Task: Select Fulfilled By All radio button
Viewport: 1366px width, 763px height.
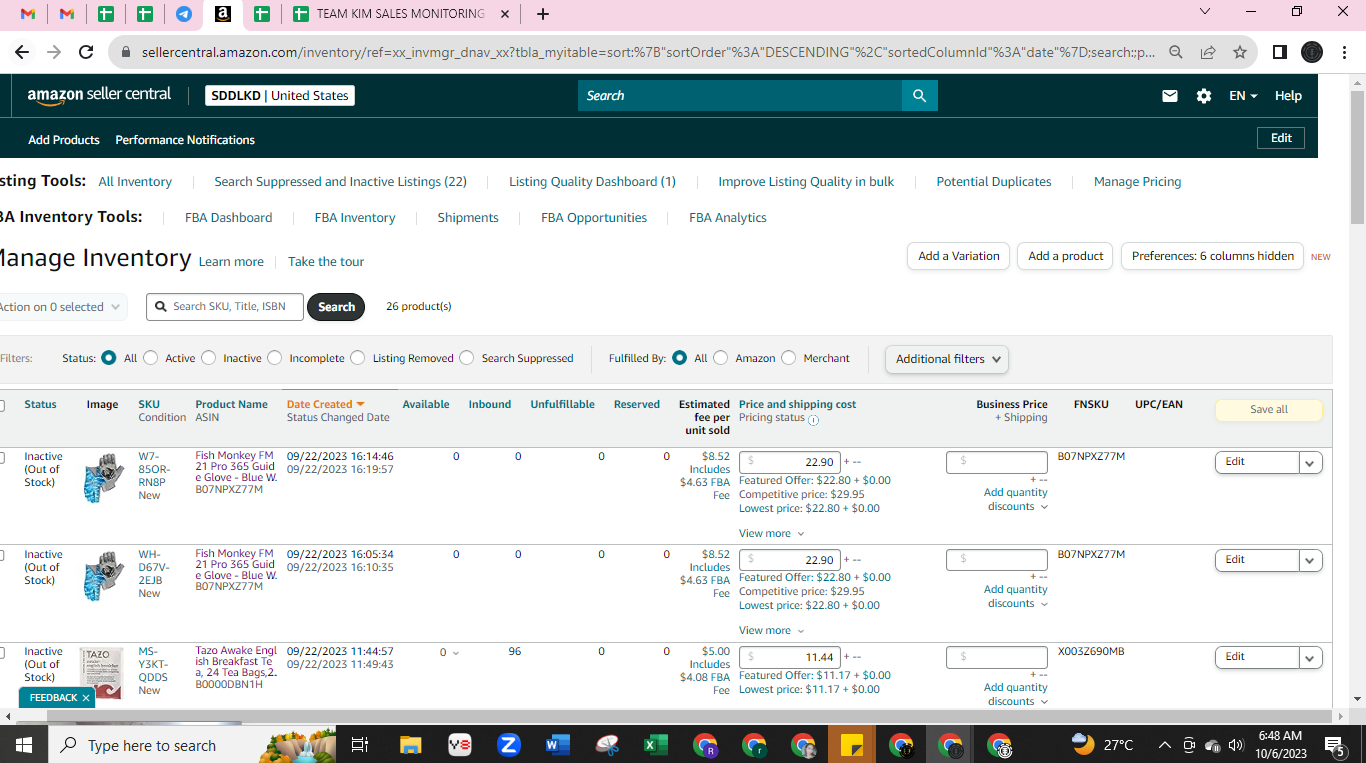Action: 680,358
